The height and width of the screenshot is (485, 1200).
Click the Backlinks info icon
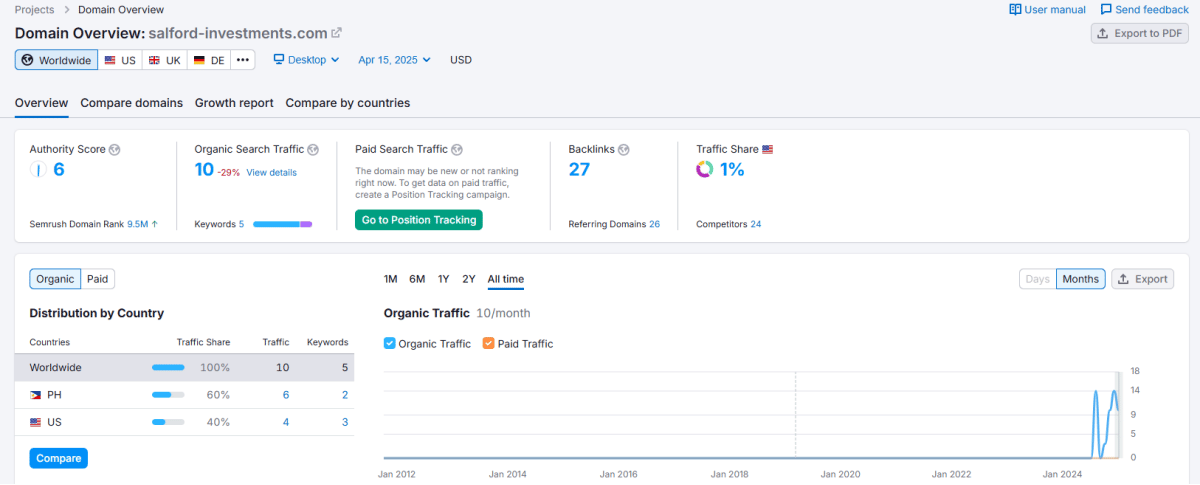point(624,150)
